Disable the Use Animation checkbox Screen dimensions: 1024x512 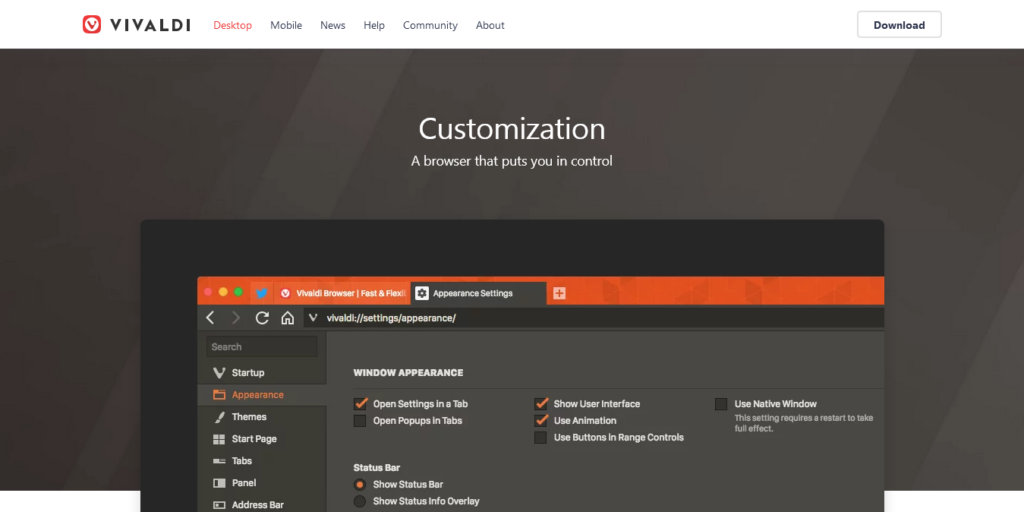coord(541,421)
